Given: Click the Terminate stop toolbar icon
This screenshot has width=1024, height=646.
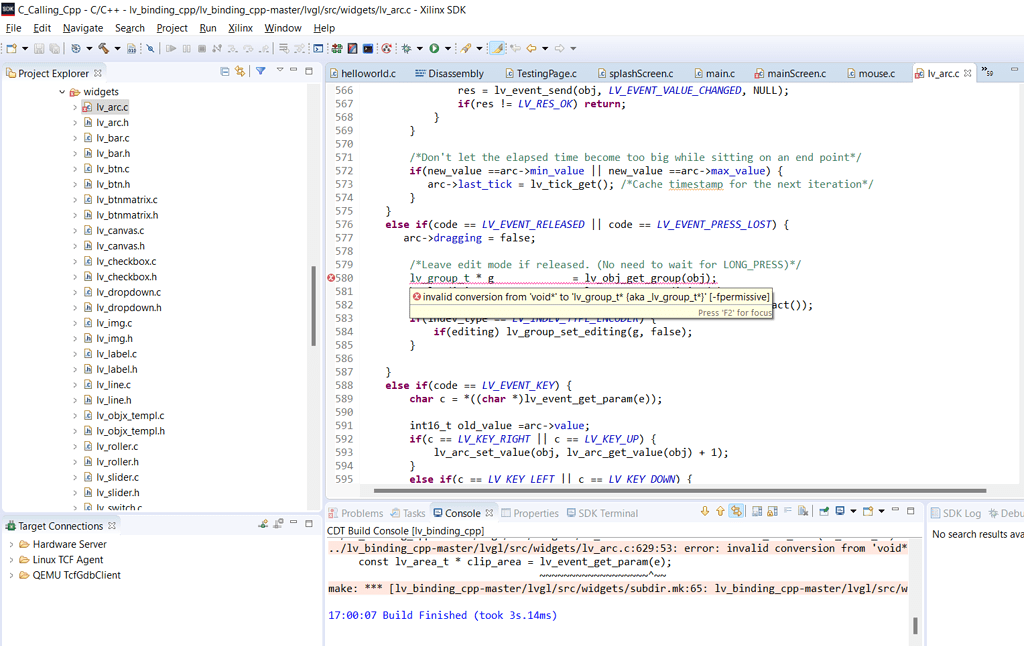Looking at the screenshot, I should [x=202, y=48].
